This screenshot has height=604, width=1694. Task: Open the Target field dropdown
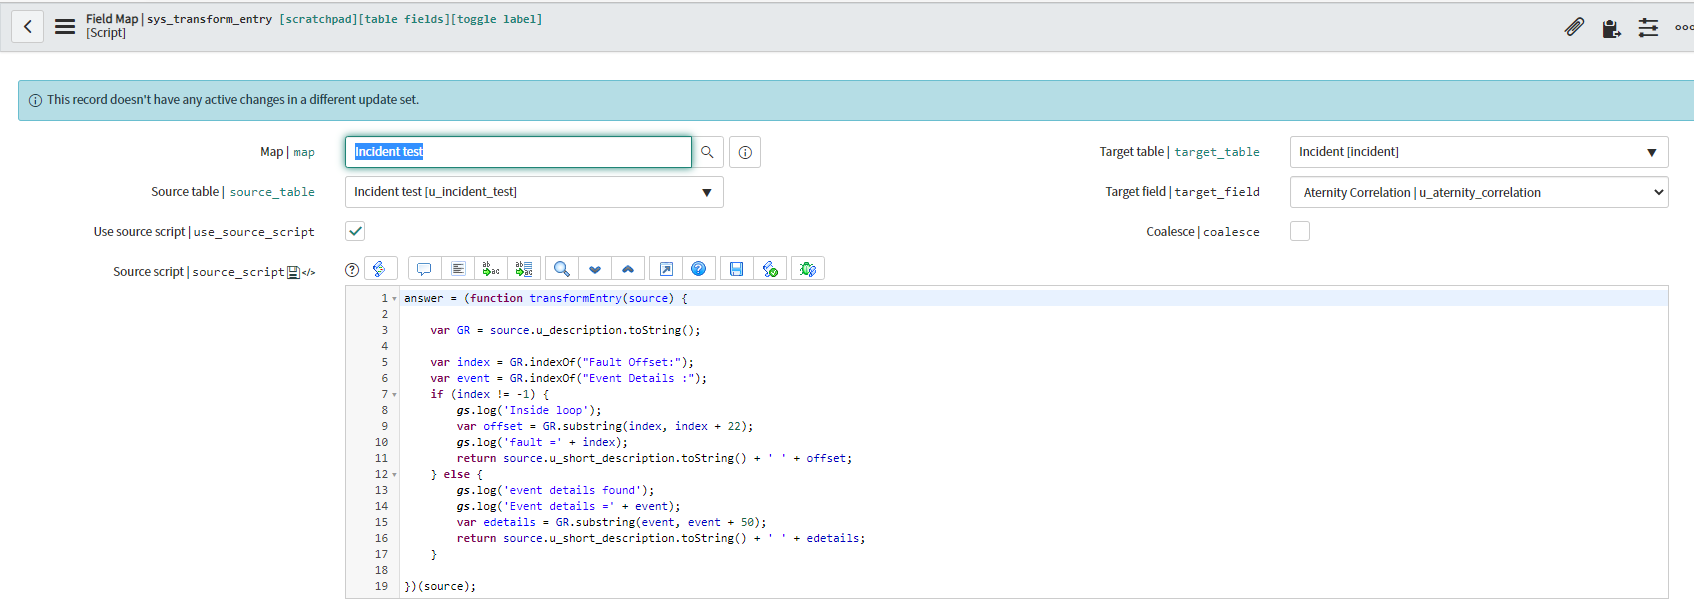1479,192
